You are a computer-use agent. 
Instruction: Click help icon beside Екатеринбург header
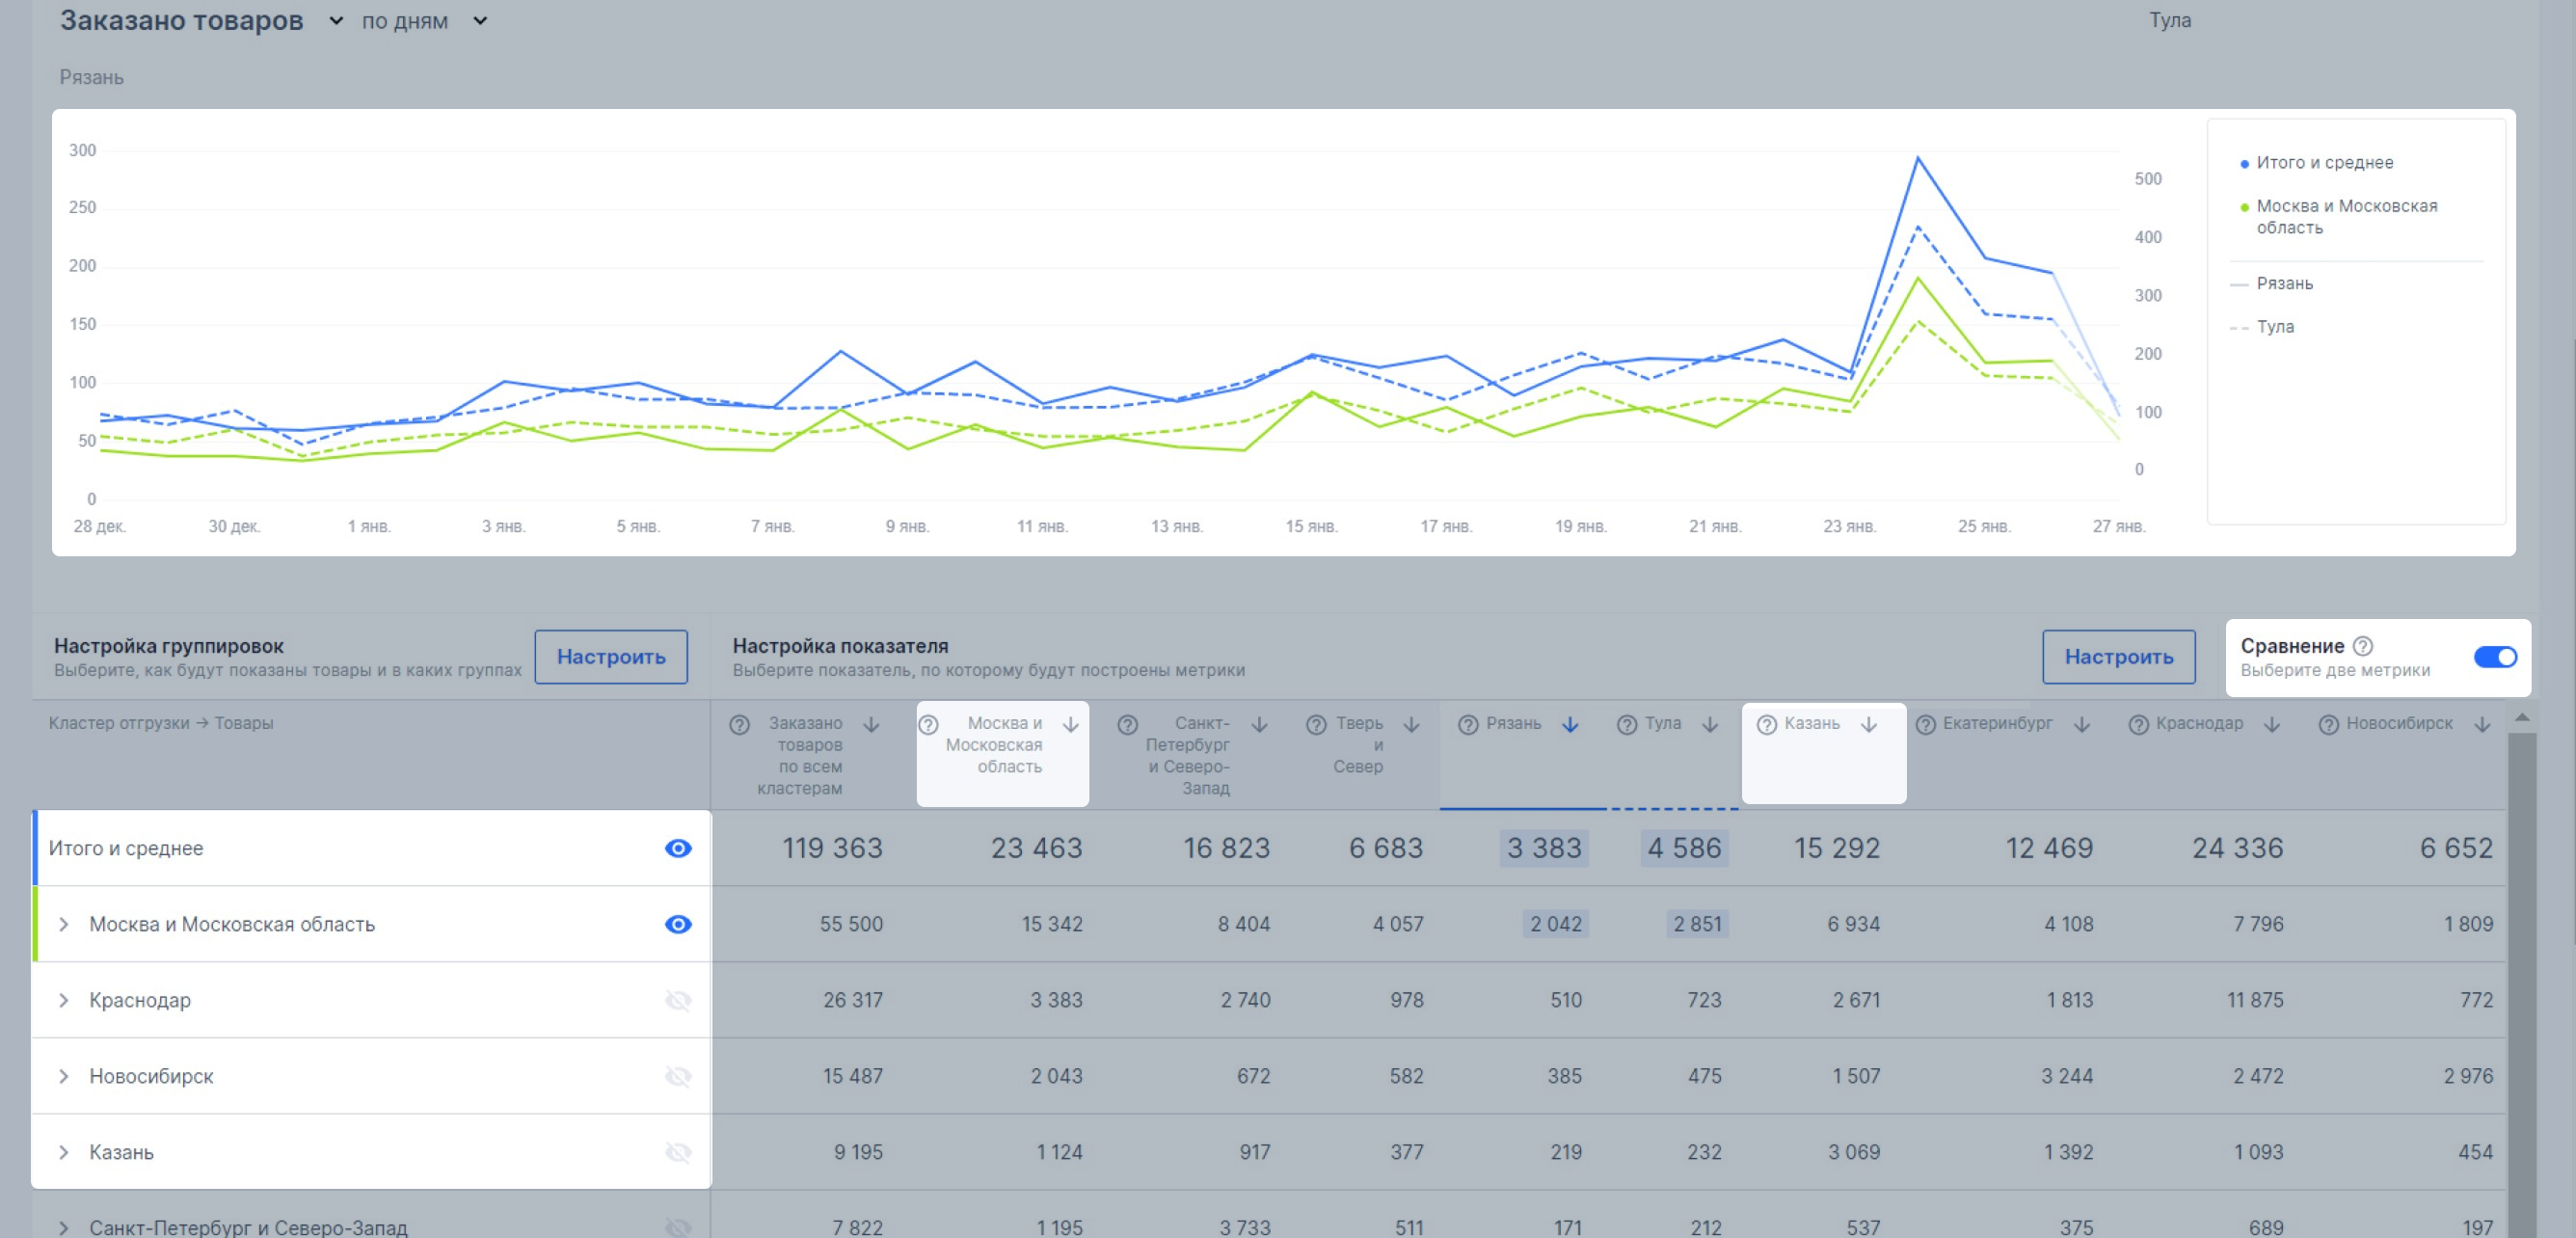point(1925,724)
